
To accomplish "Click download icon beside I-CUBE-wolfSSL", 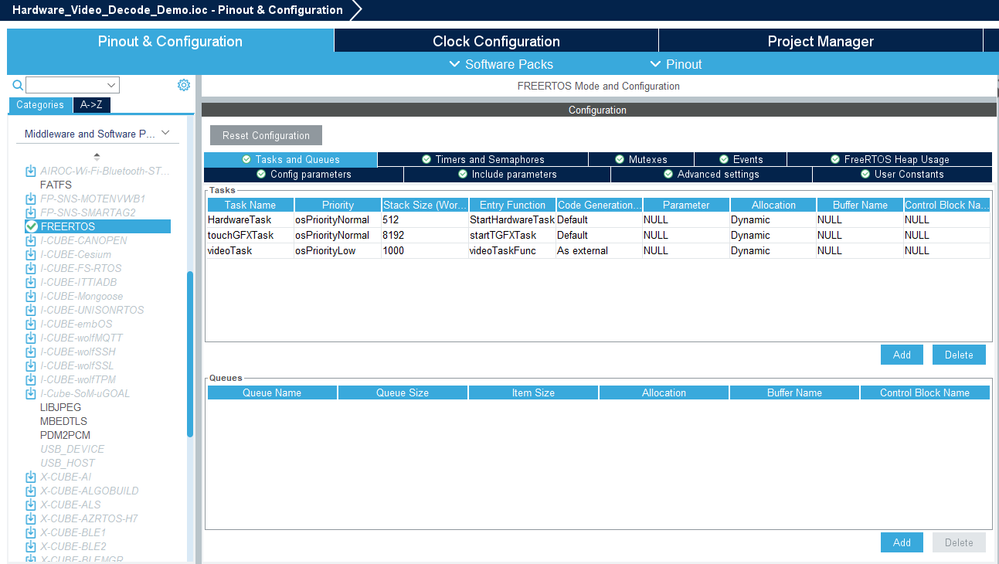I will point(31,366).
